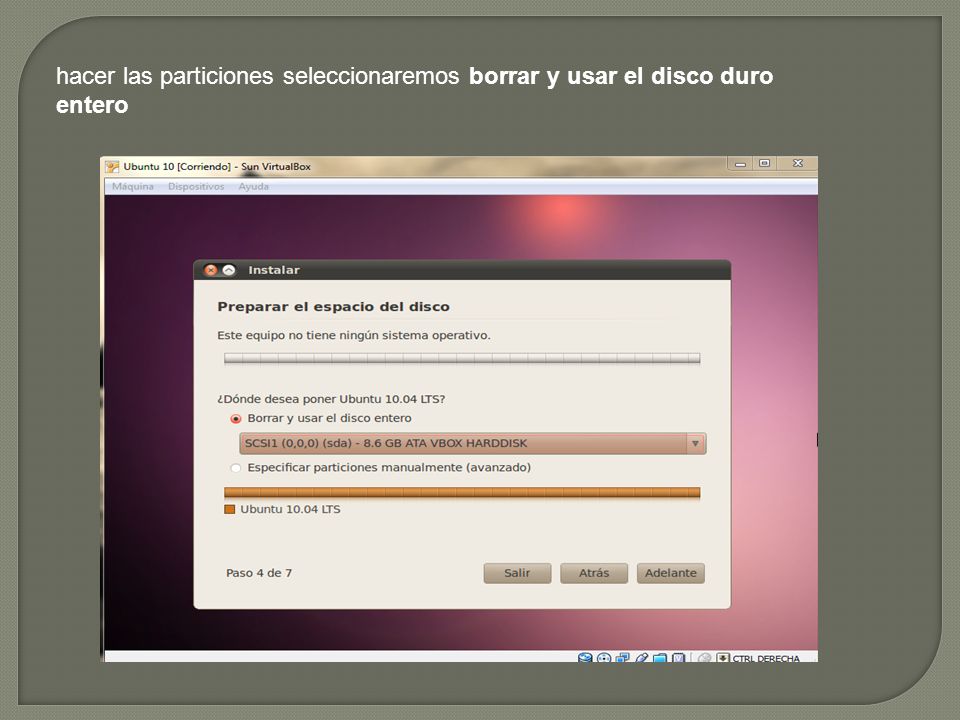This screenshot has width=960, height=720.
Task: Click the VirtualBox title bar application icon
Action: [112, 167]
